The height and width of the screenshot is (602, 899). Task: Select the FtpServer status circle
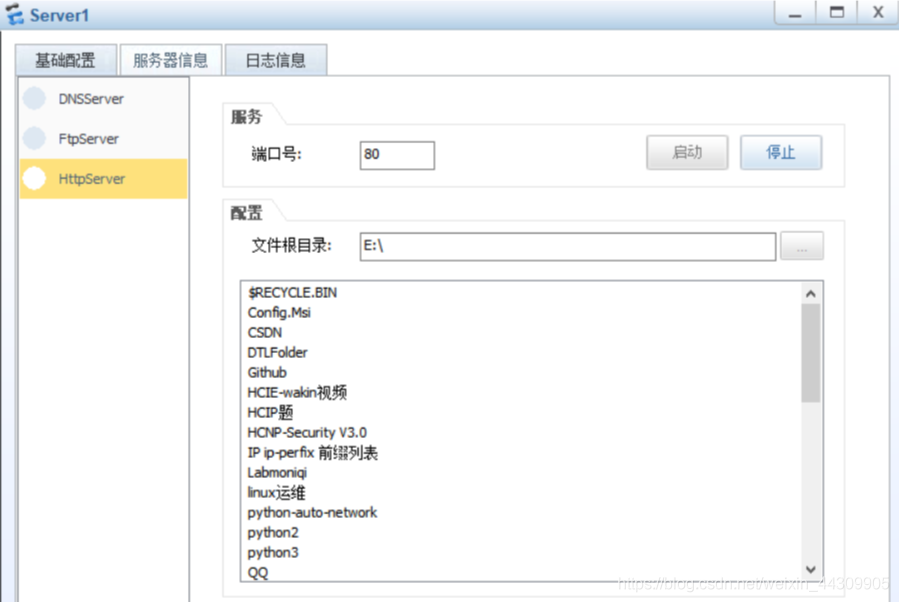34,138
